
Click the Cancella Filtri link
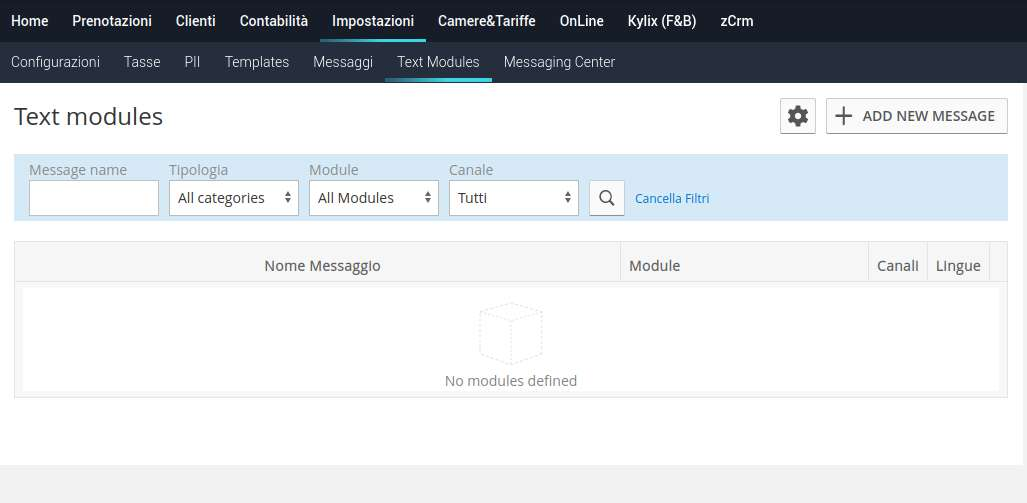(x=672, y=198)
